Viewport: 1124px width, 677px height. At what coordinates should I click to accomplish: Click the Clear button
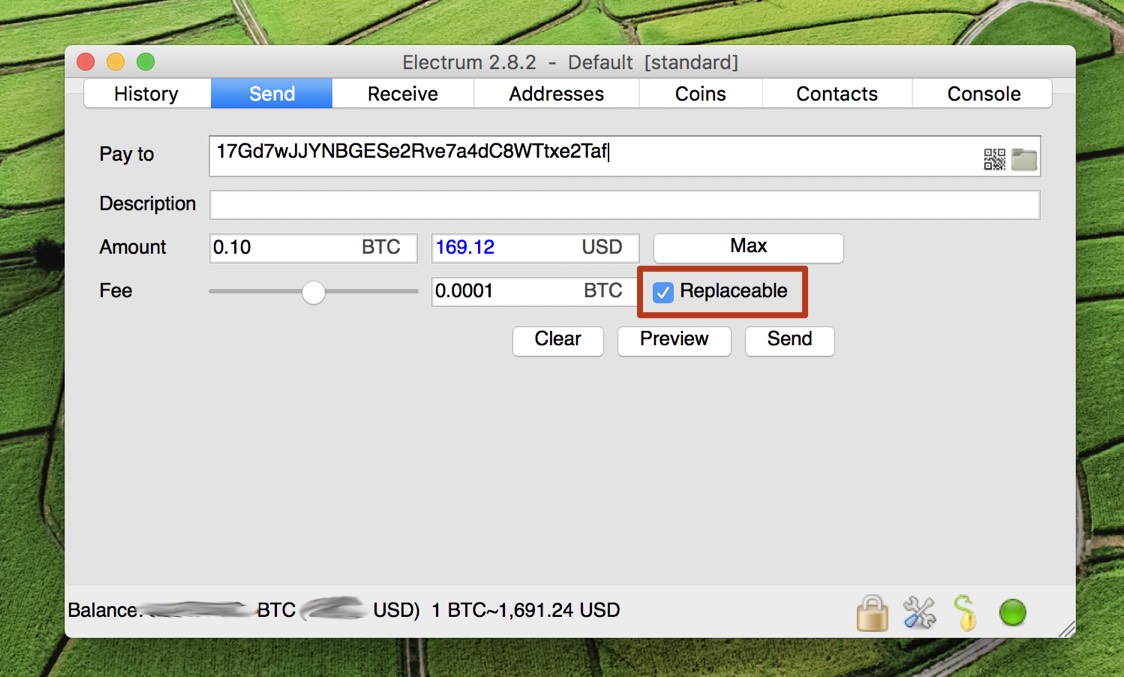(x=558, y=340)
